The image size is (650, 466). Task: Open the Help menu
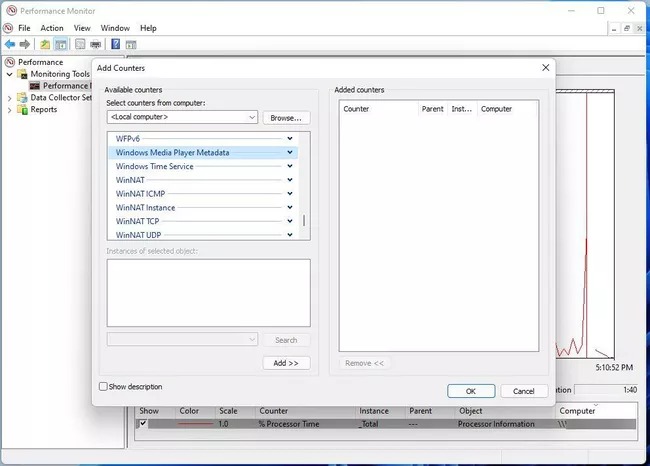pyautogui.click(x=148, y=28)
